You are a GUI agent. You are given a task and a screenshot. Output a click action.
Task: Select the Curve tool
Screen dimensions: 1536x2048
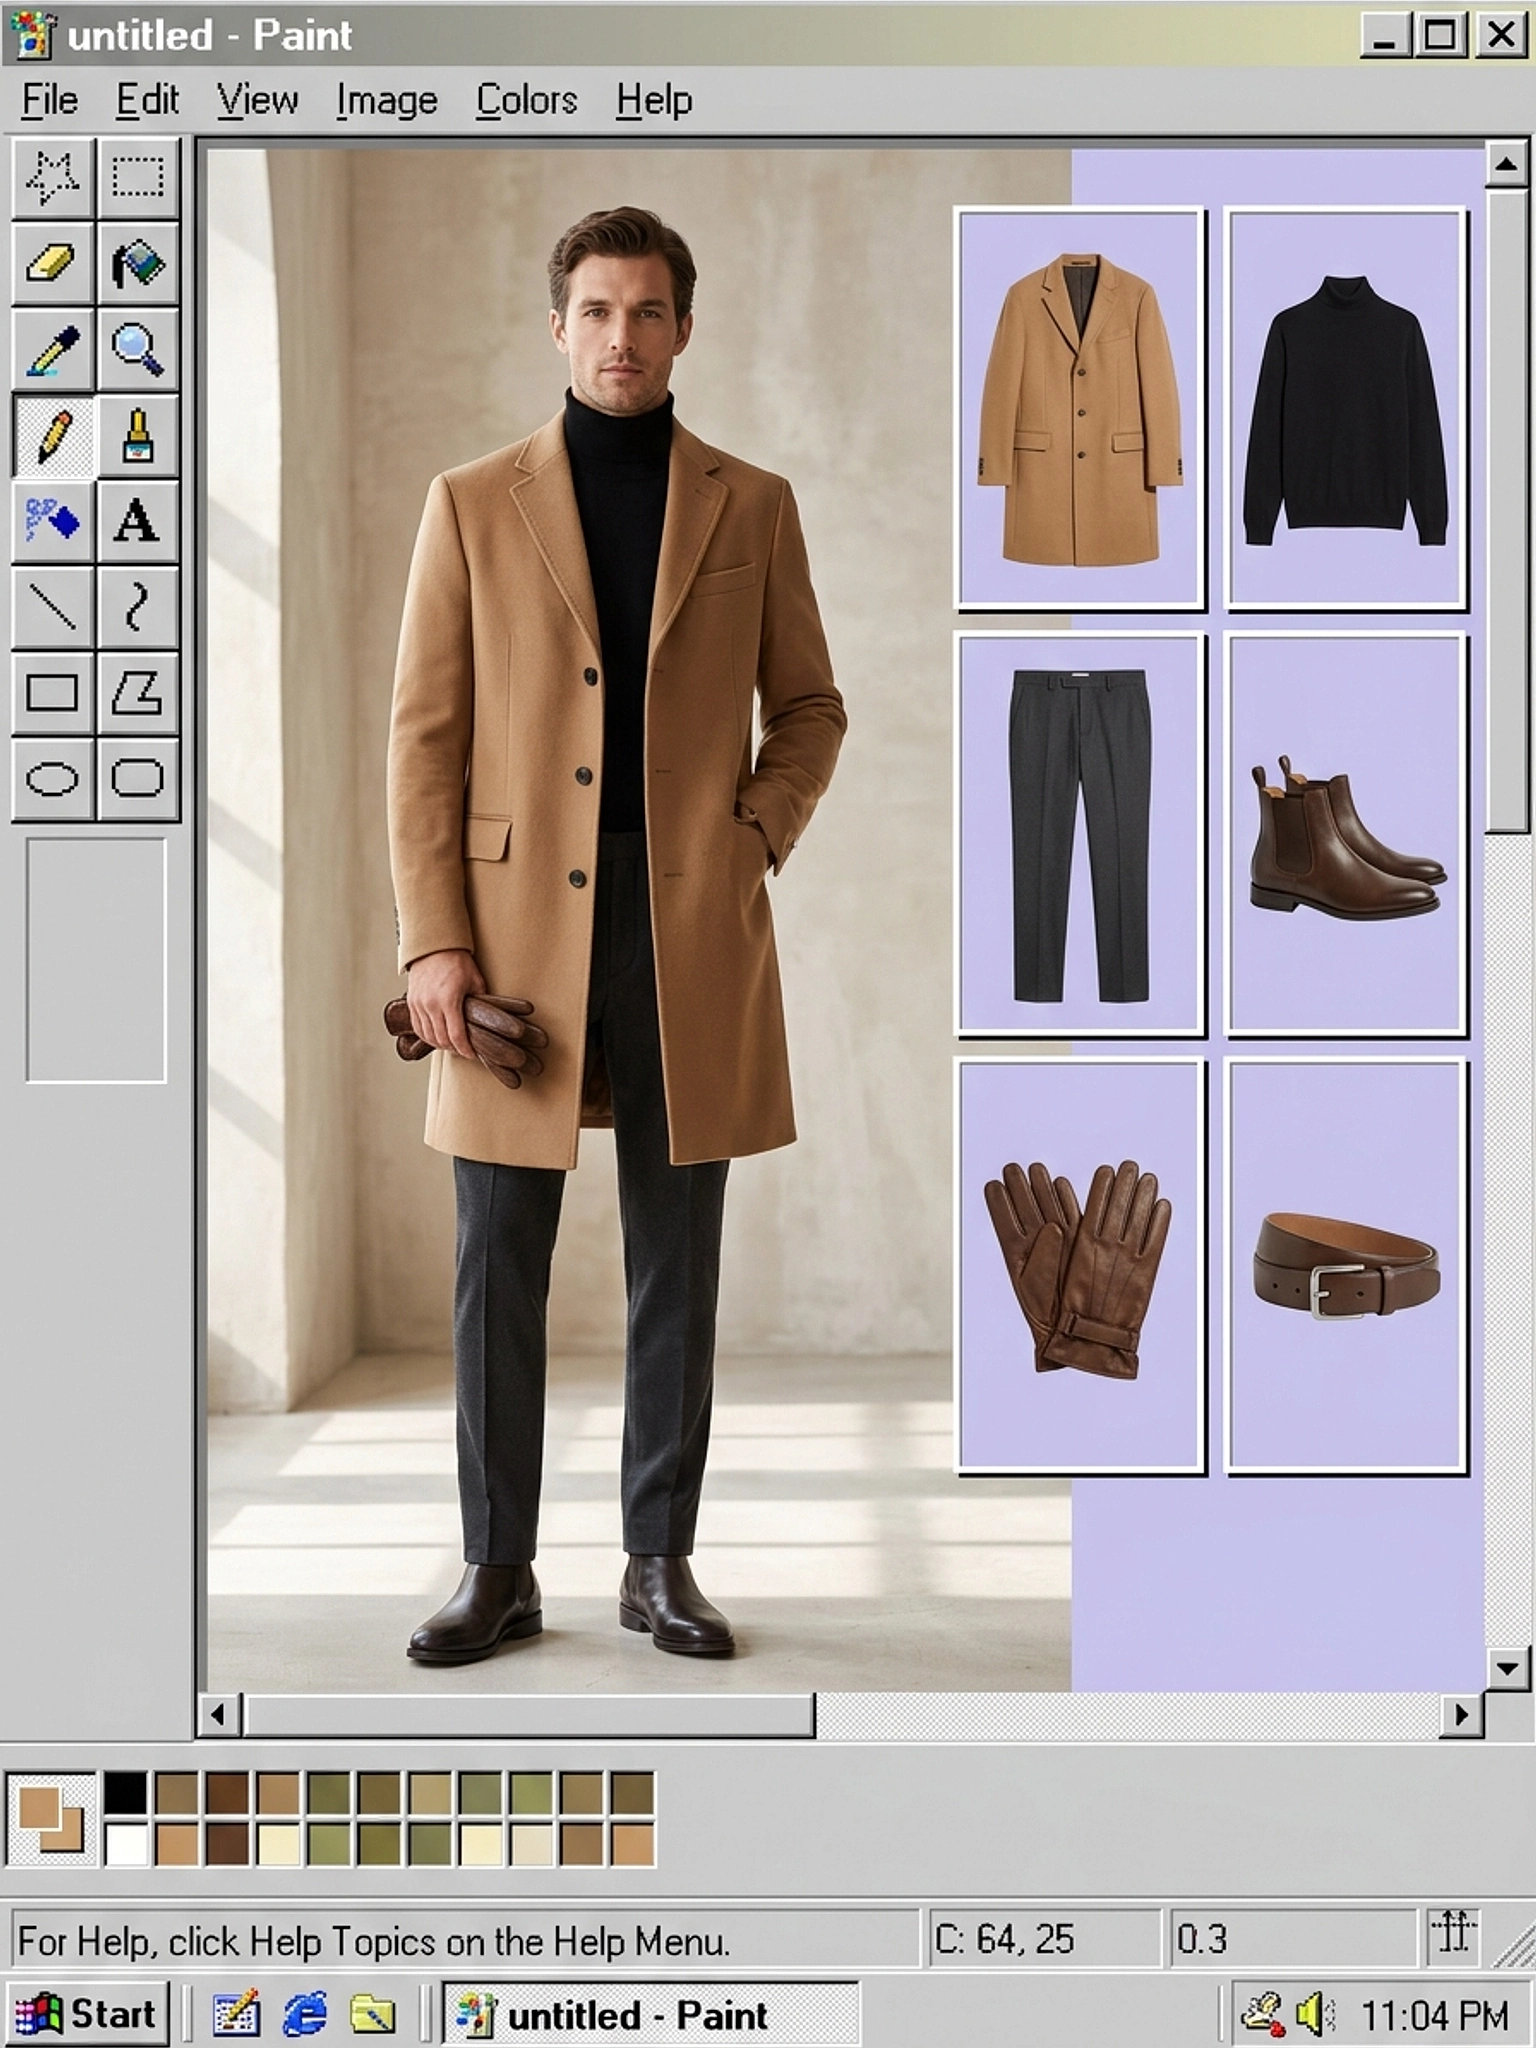[138, 607]
